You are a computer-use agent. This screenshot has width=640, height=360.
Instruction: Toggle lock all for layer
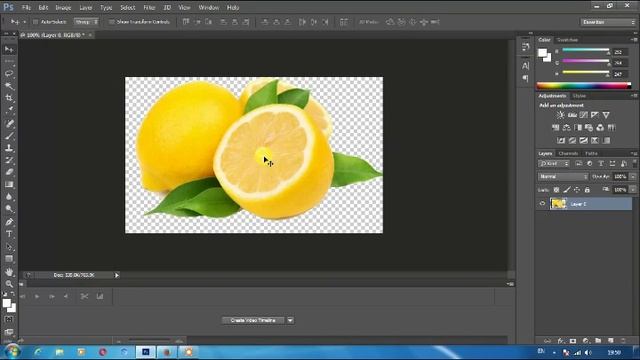(x=587, y=190)
